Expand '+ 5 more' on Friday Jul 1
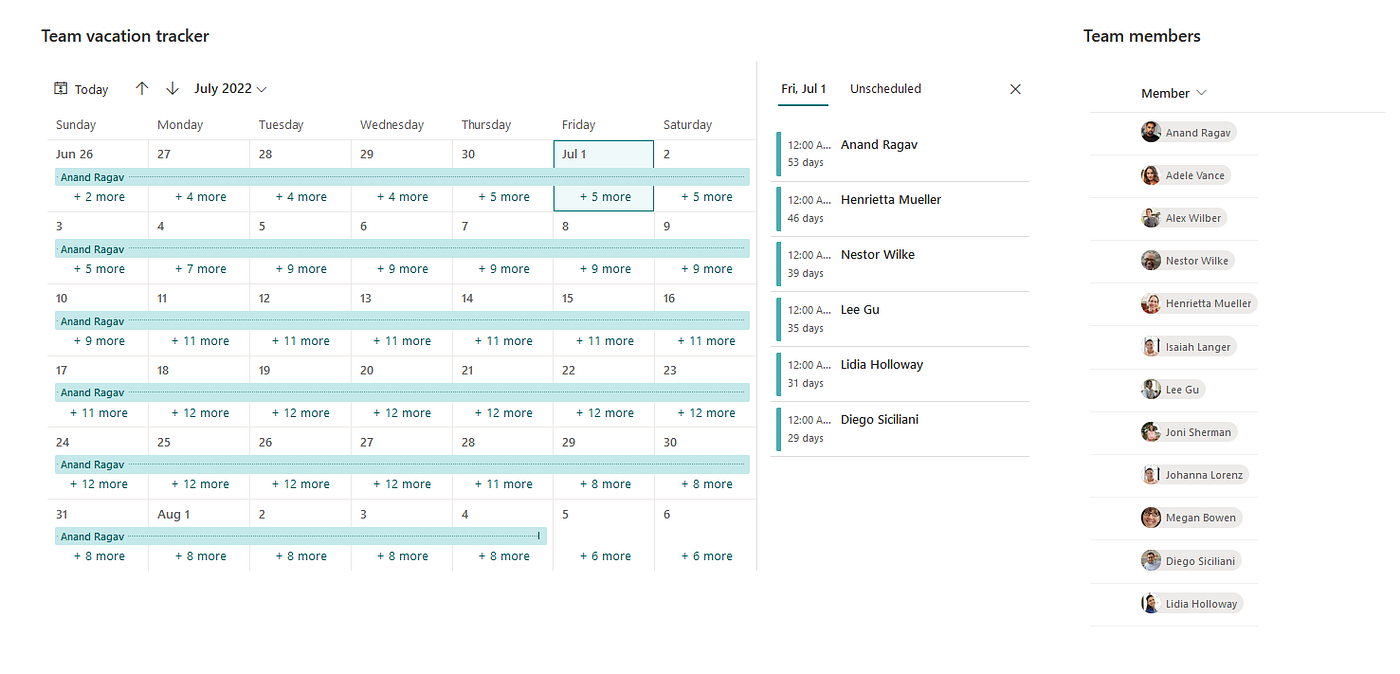 [x=605, y=197]
